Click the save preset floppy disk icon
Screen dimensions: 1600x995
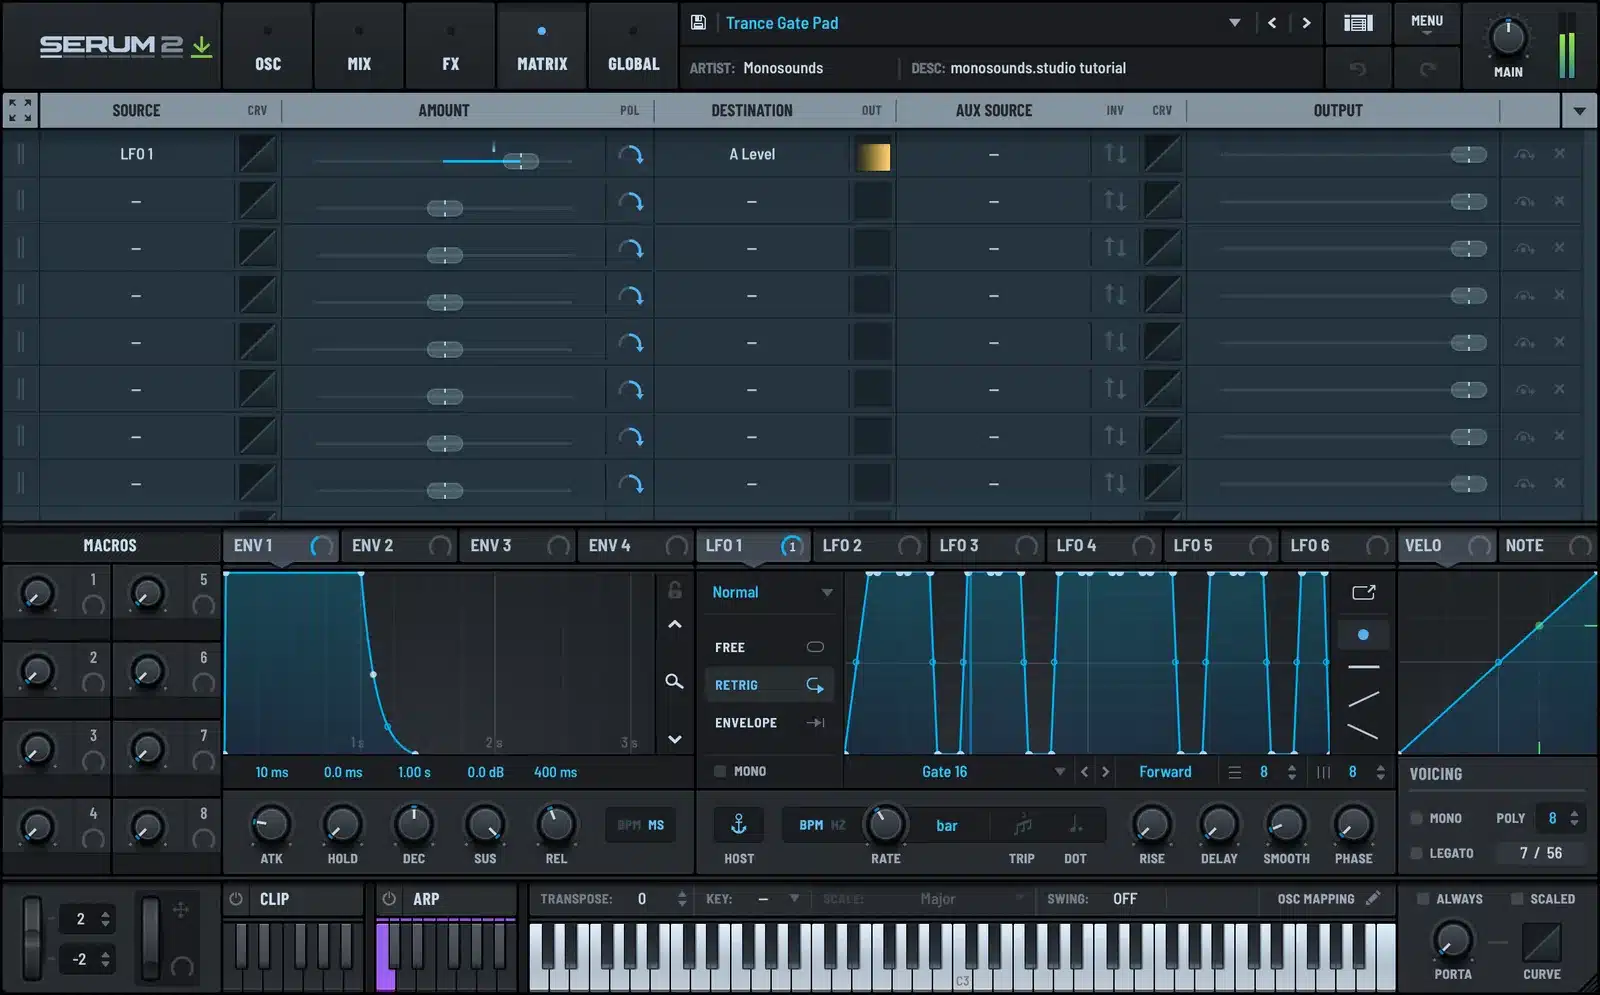pos(698,22)
